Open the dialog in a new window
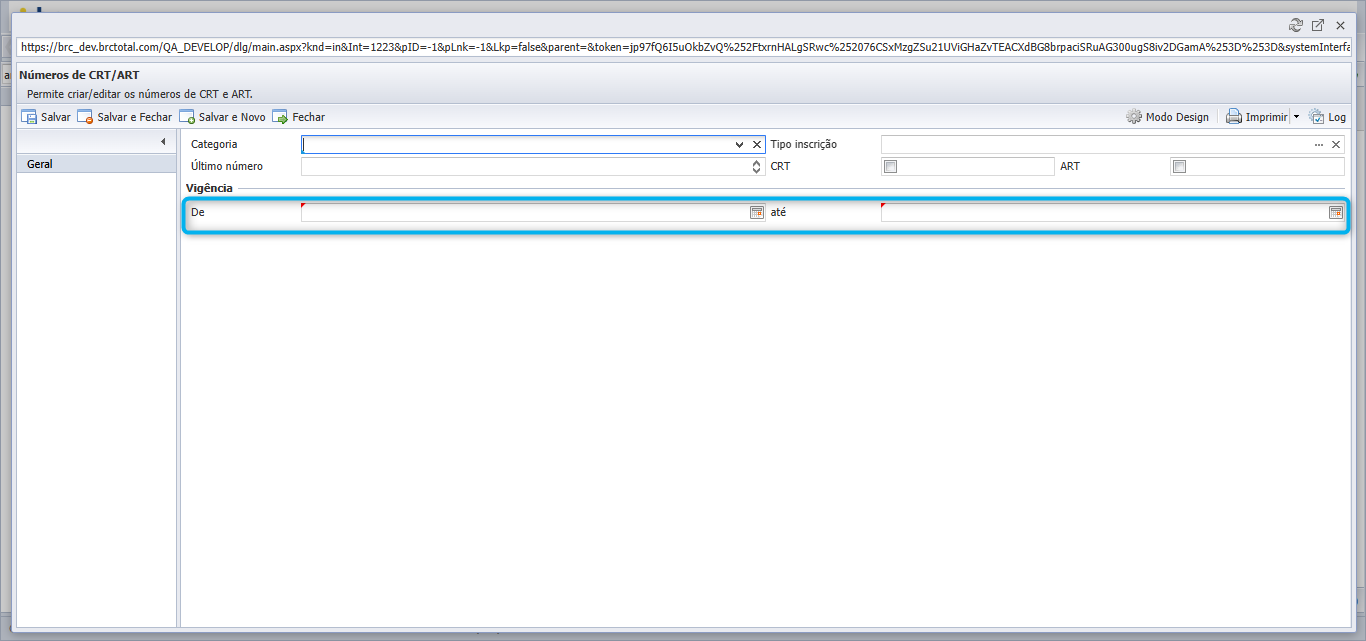1366x641 pixels. click(x=1318, y=25)
